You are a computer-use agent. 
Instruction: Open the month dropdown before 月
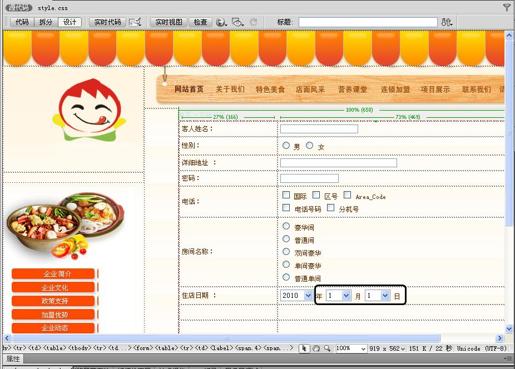pyautogui.click(x=338, y=295)
